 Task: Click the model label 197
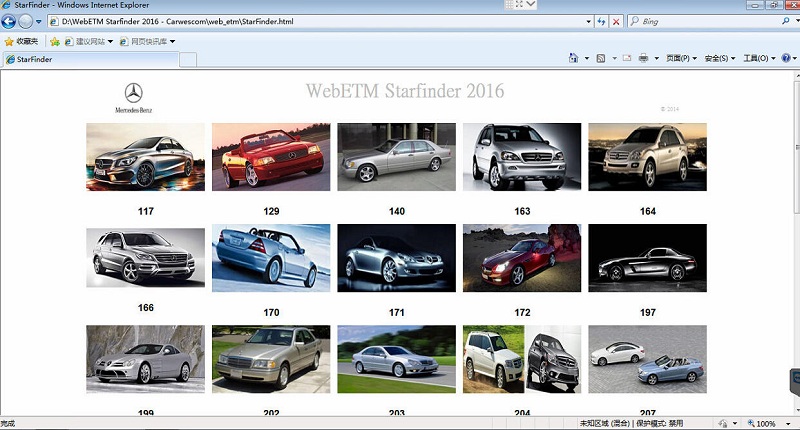pos(647,312)
